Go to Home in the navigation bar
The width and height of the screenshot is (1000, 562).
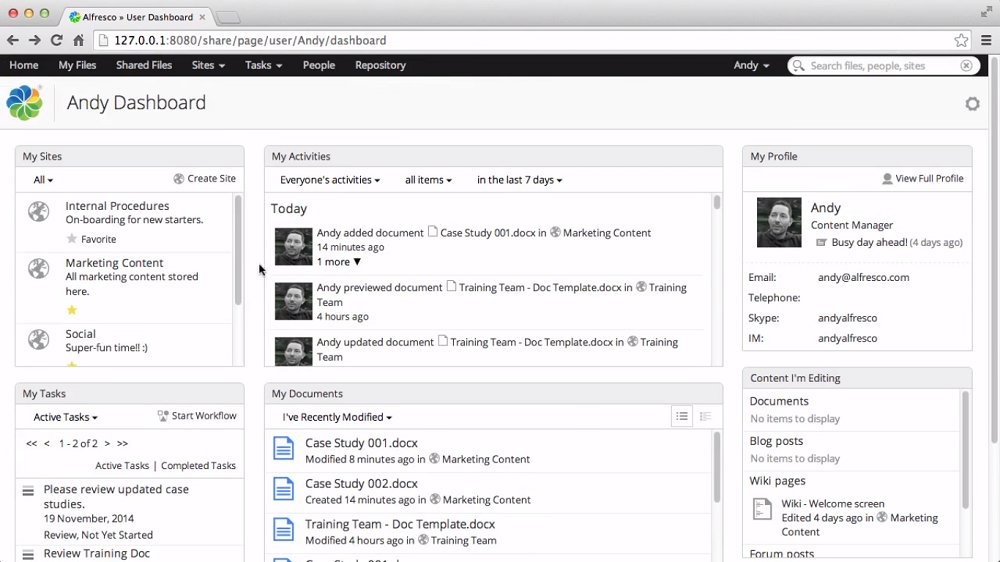click(24, 65)
